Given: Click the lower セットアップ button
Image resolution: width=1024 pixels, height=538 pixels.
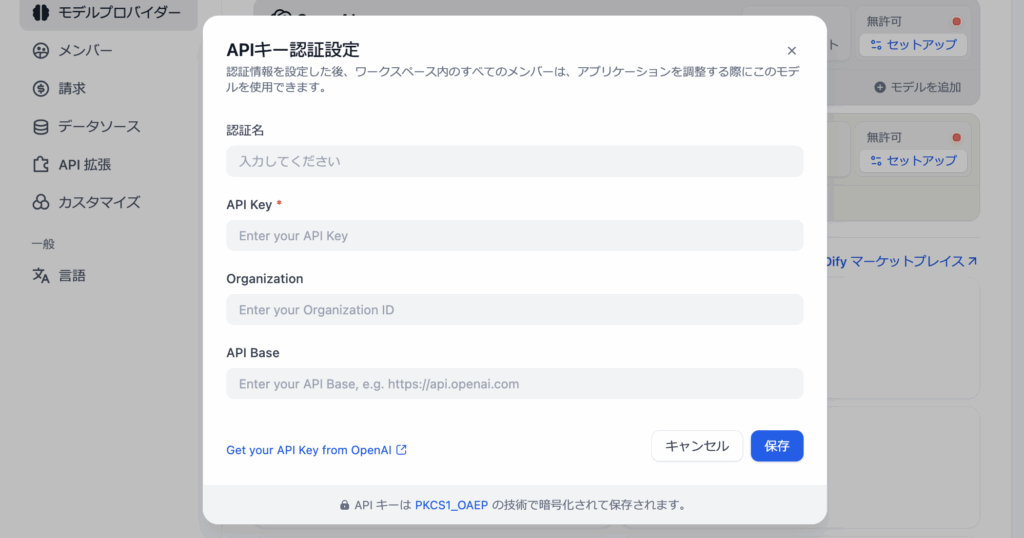Looking at the screenshot, I should [x=913, y=161].
